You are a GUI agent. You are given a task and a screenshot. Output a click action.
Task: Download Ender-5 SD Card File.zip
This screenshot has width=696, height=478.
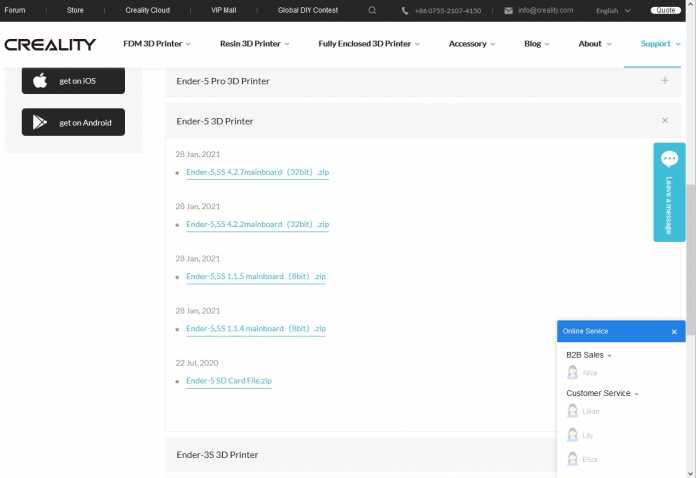point(229,381)
